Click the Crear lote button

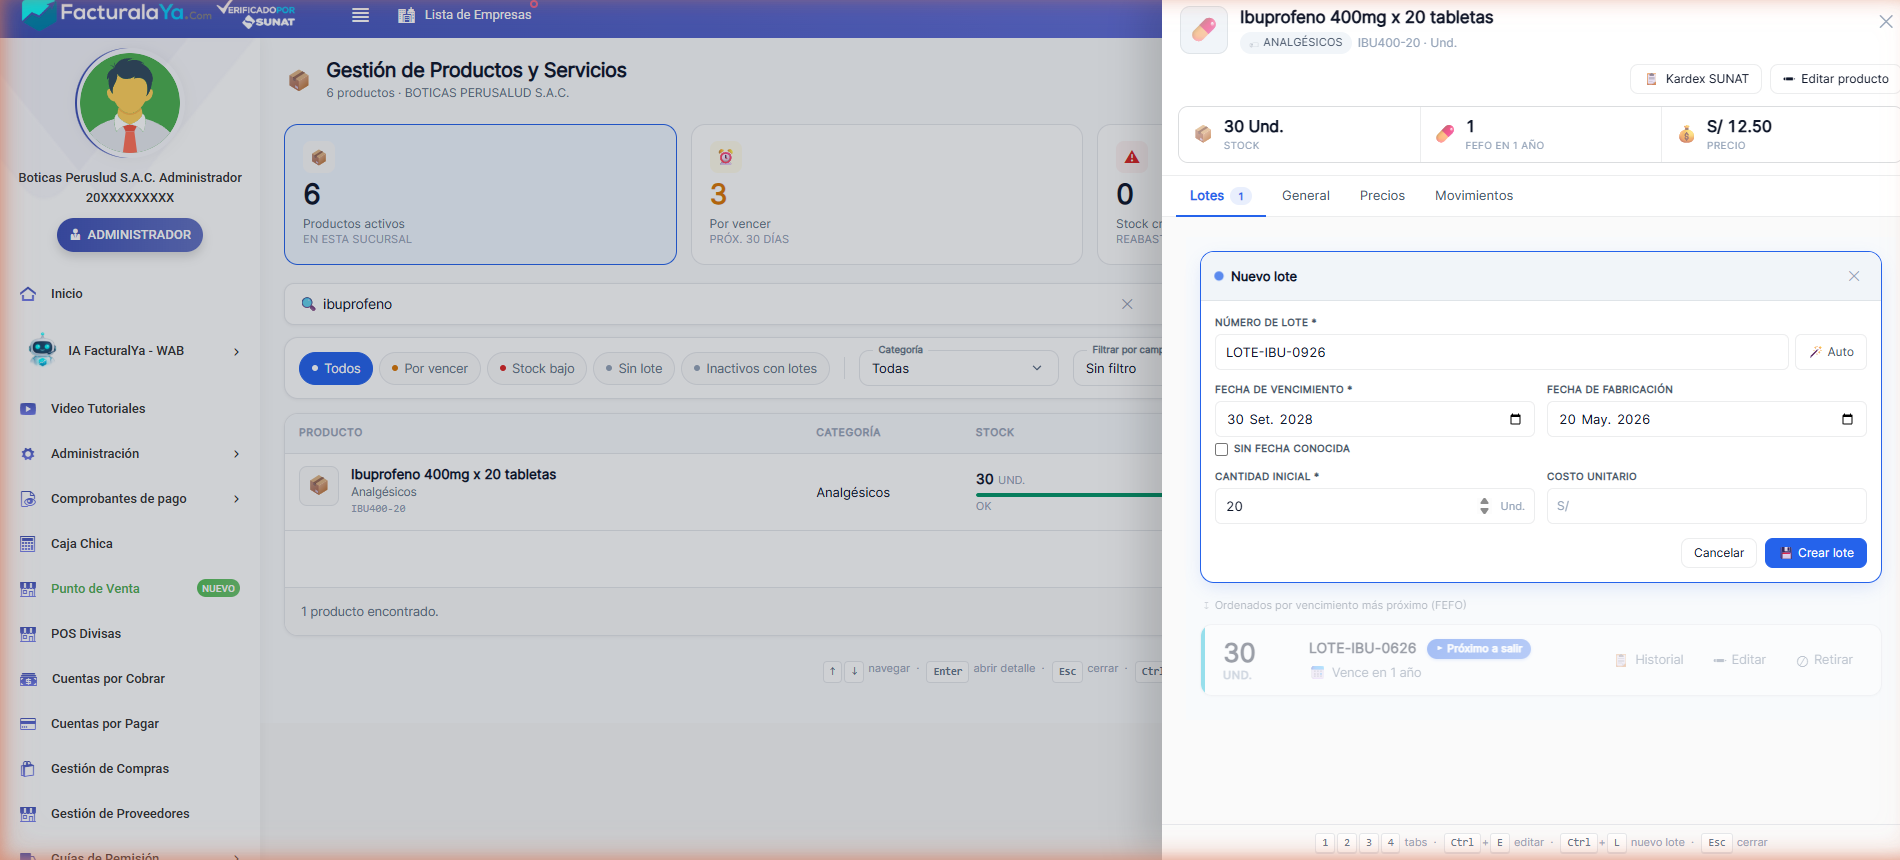[1815, 553]
